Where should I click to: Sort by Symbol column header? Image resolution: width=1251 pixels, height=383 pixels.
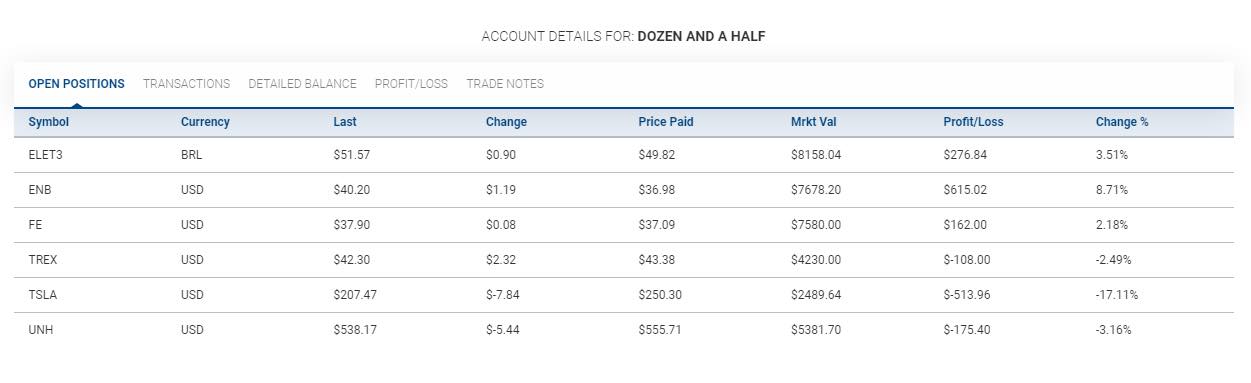coord(48,122)
